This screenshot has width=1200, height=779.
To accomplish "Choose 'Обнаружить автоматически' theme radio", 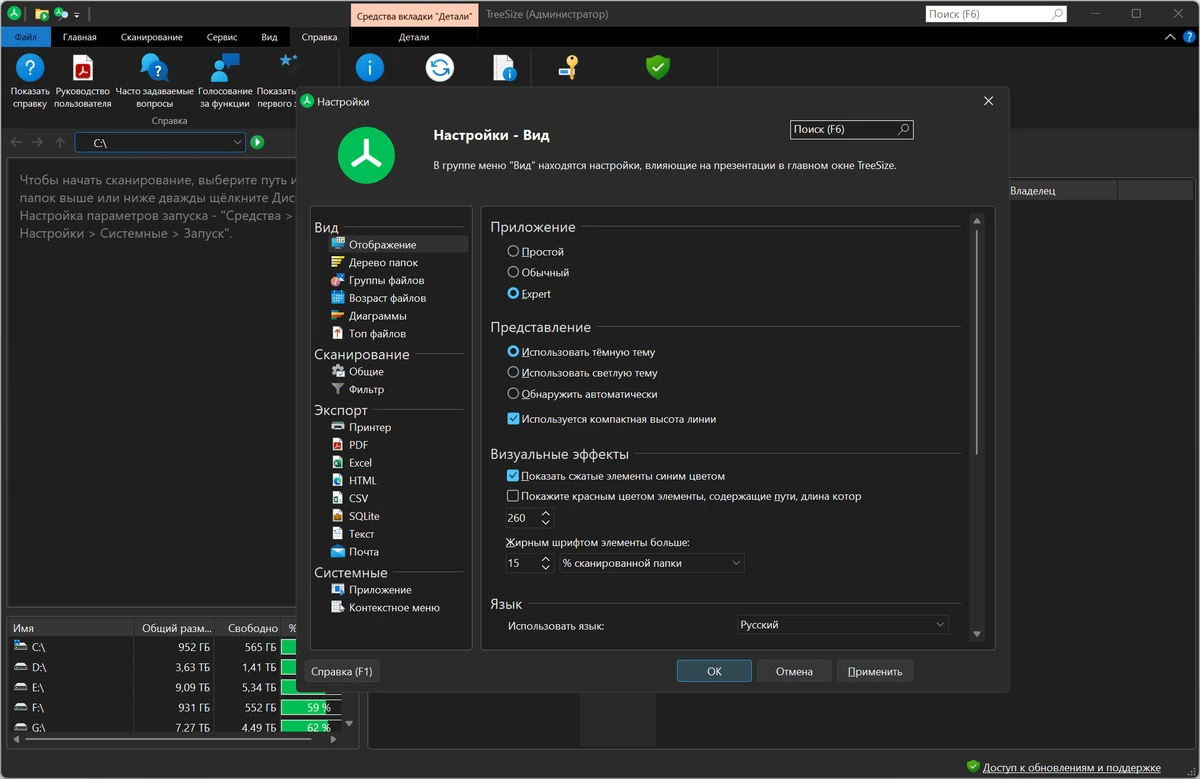I will 513,394.
